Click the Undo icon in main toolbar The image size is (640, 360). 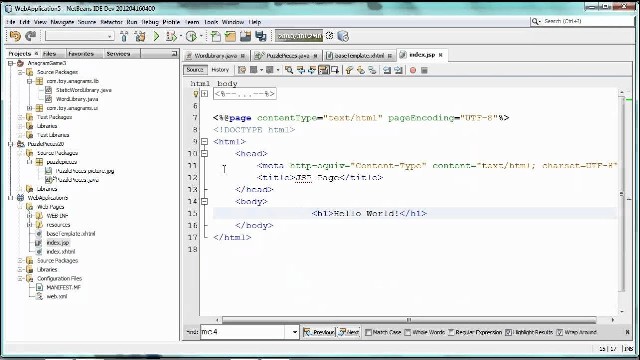(15, 36)
